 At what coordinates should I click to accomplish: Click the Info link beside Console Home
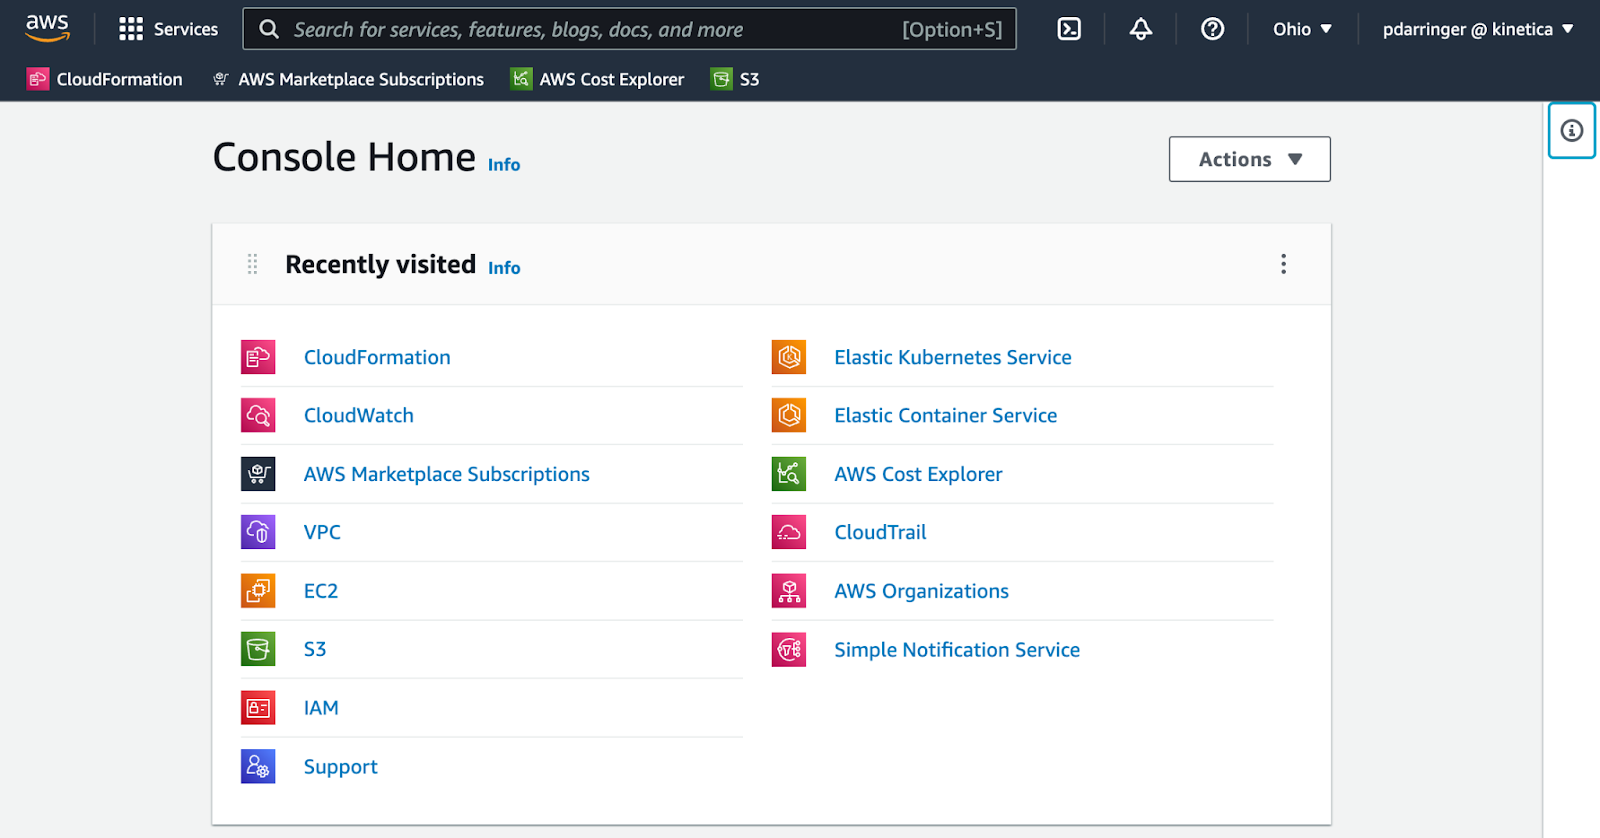504,165
